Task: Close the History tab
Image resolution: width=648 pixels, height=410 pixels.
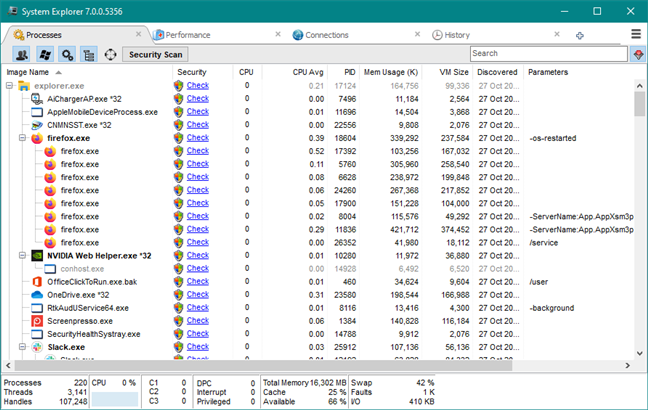Action: [557, 34]
